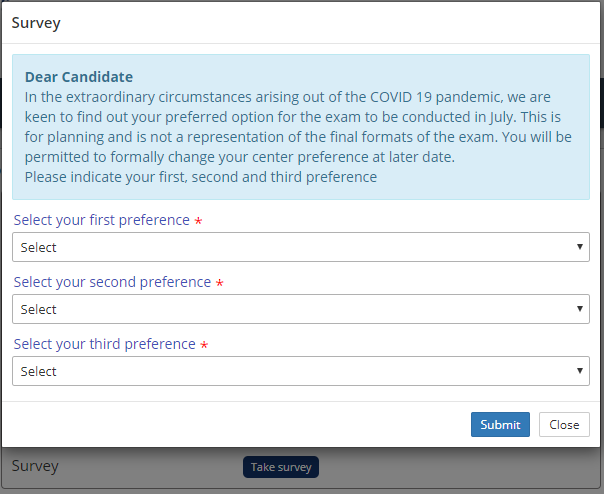The image size is (604, 494).
Task: Click the red asterisk beside second preference
Action: pyautogui.click(x=219, y=283)
